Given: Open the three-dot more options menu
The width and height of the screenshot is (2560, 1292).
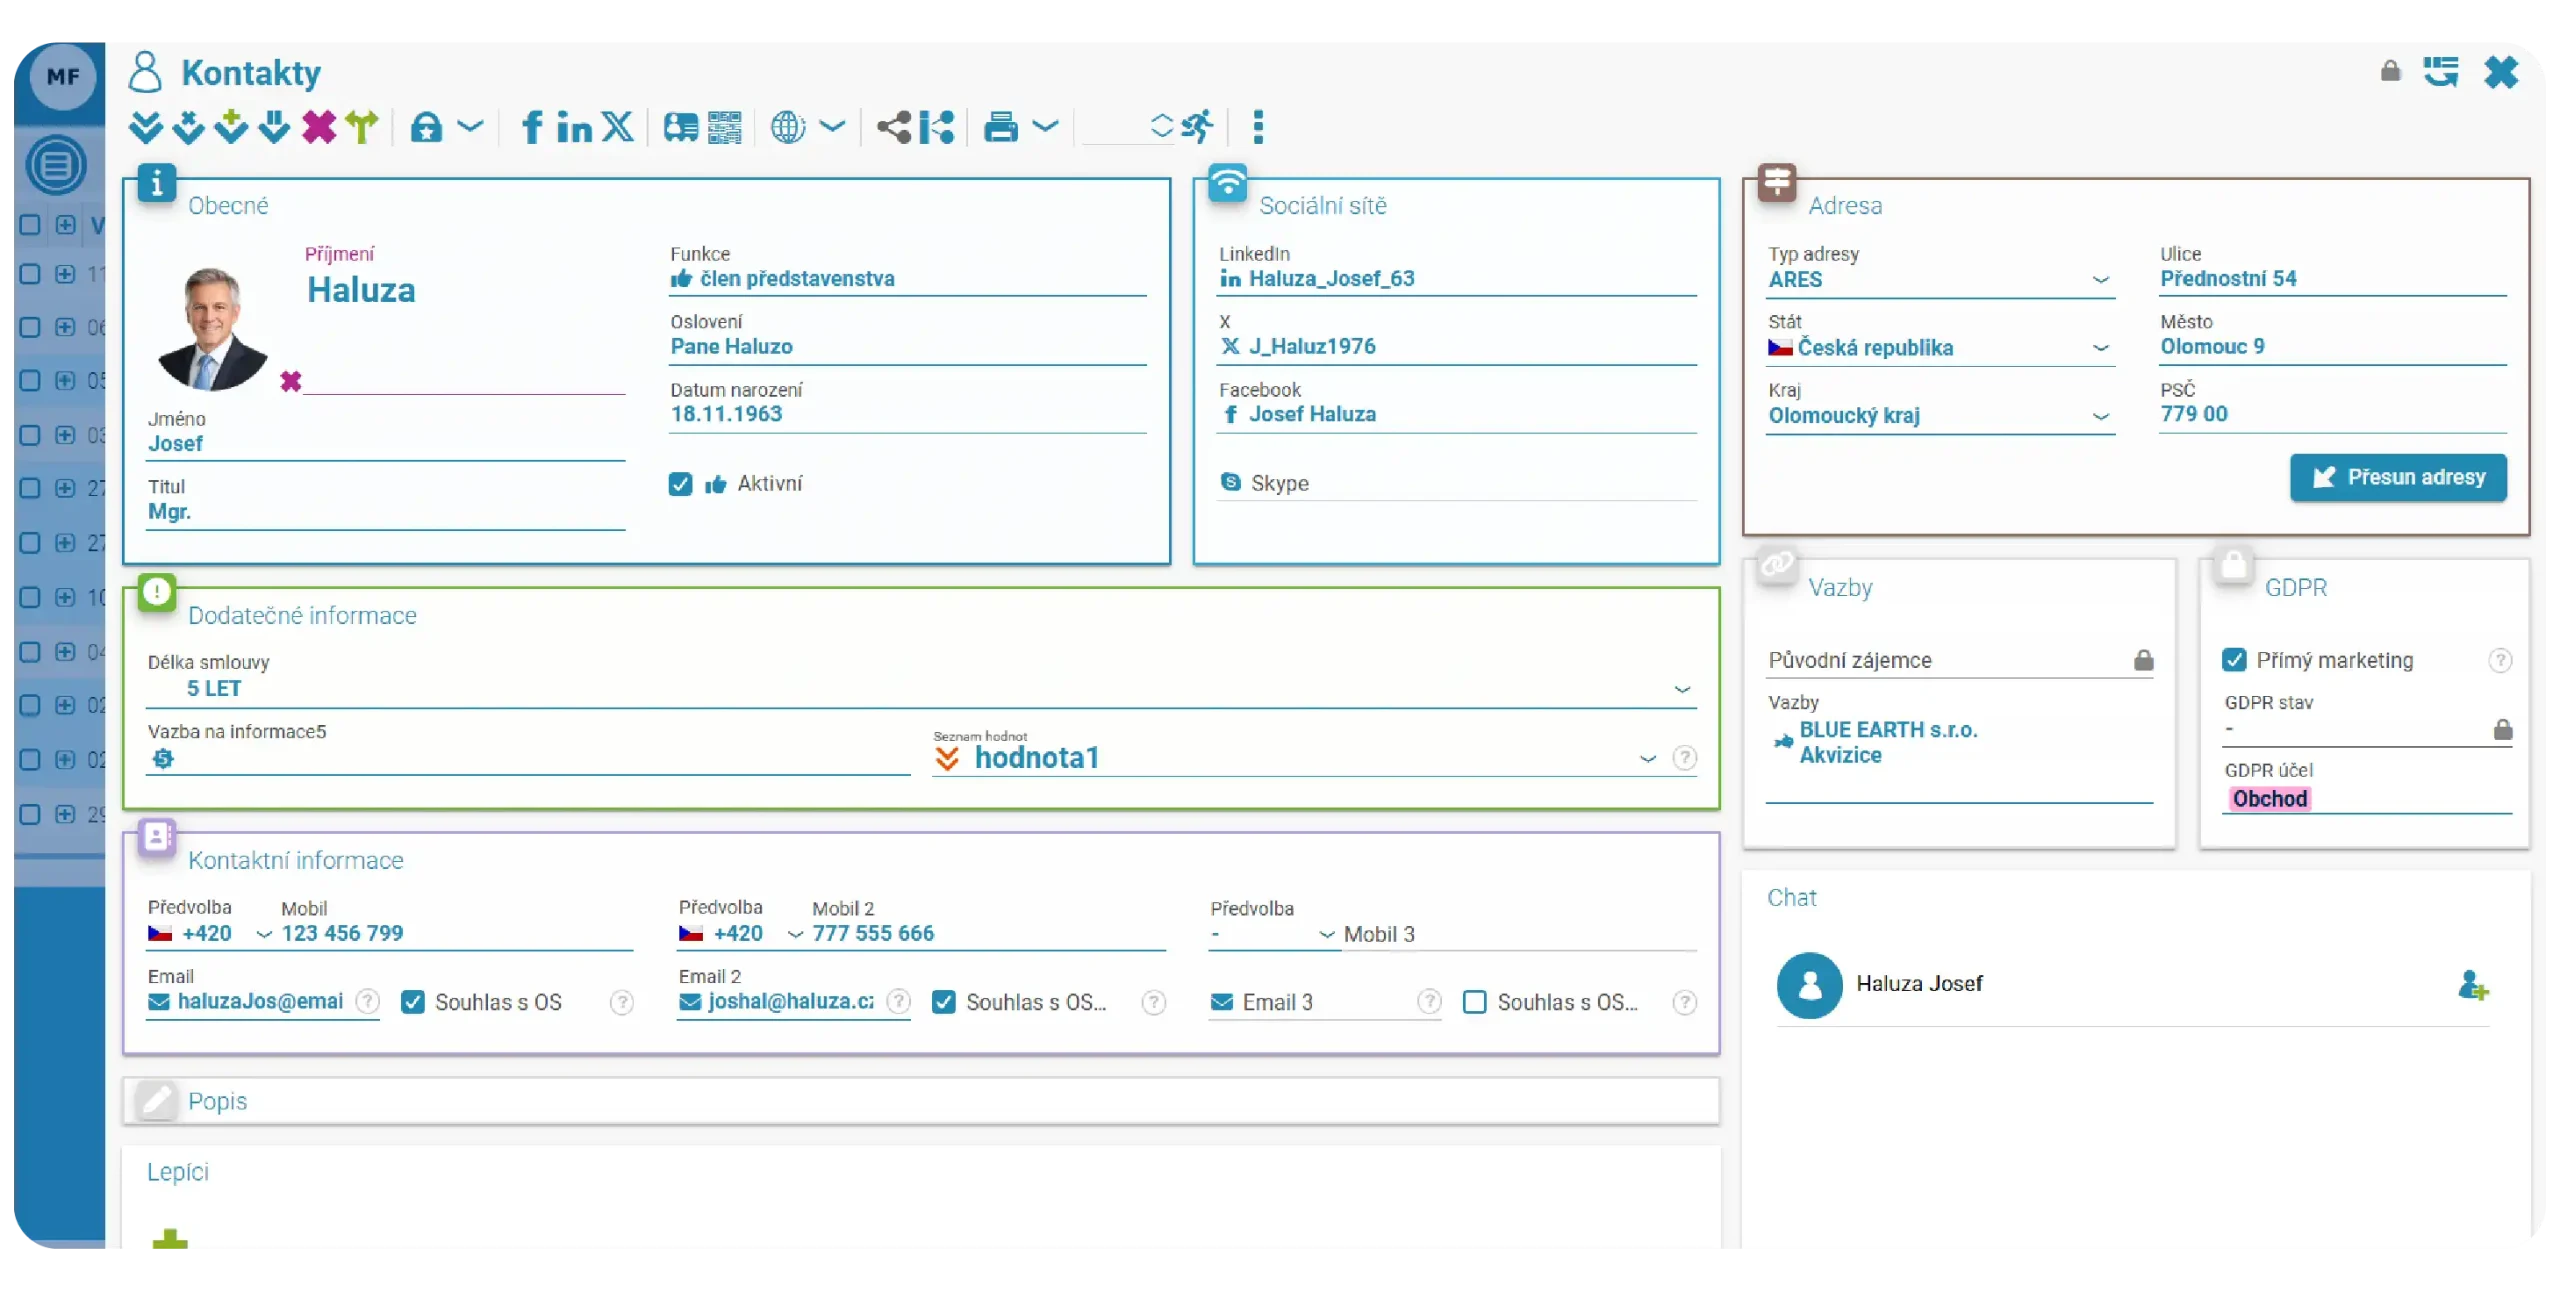Looking at the screenshot, I should pos(1258,127).
